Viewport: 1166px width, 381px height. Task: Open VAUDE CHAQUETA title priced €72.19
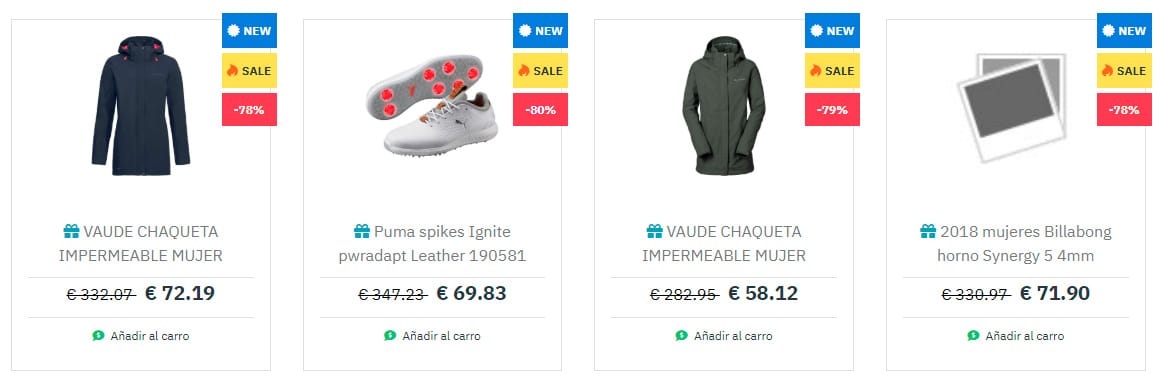tap(141, 243)
